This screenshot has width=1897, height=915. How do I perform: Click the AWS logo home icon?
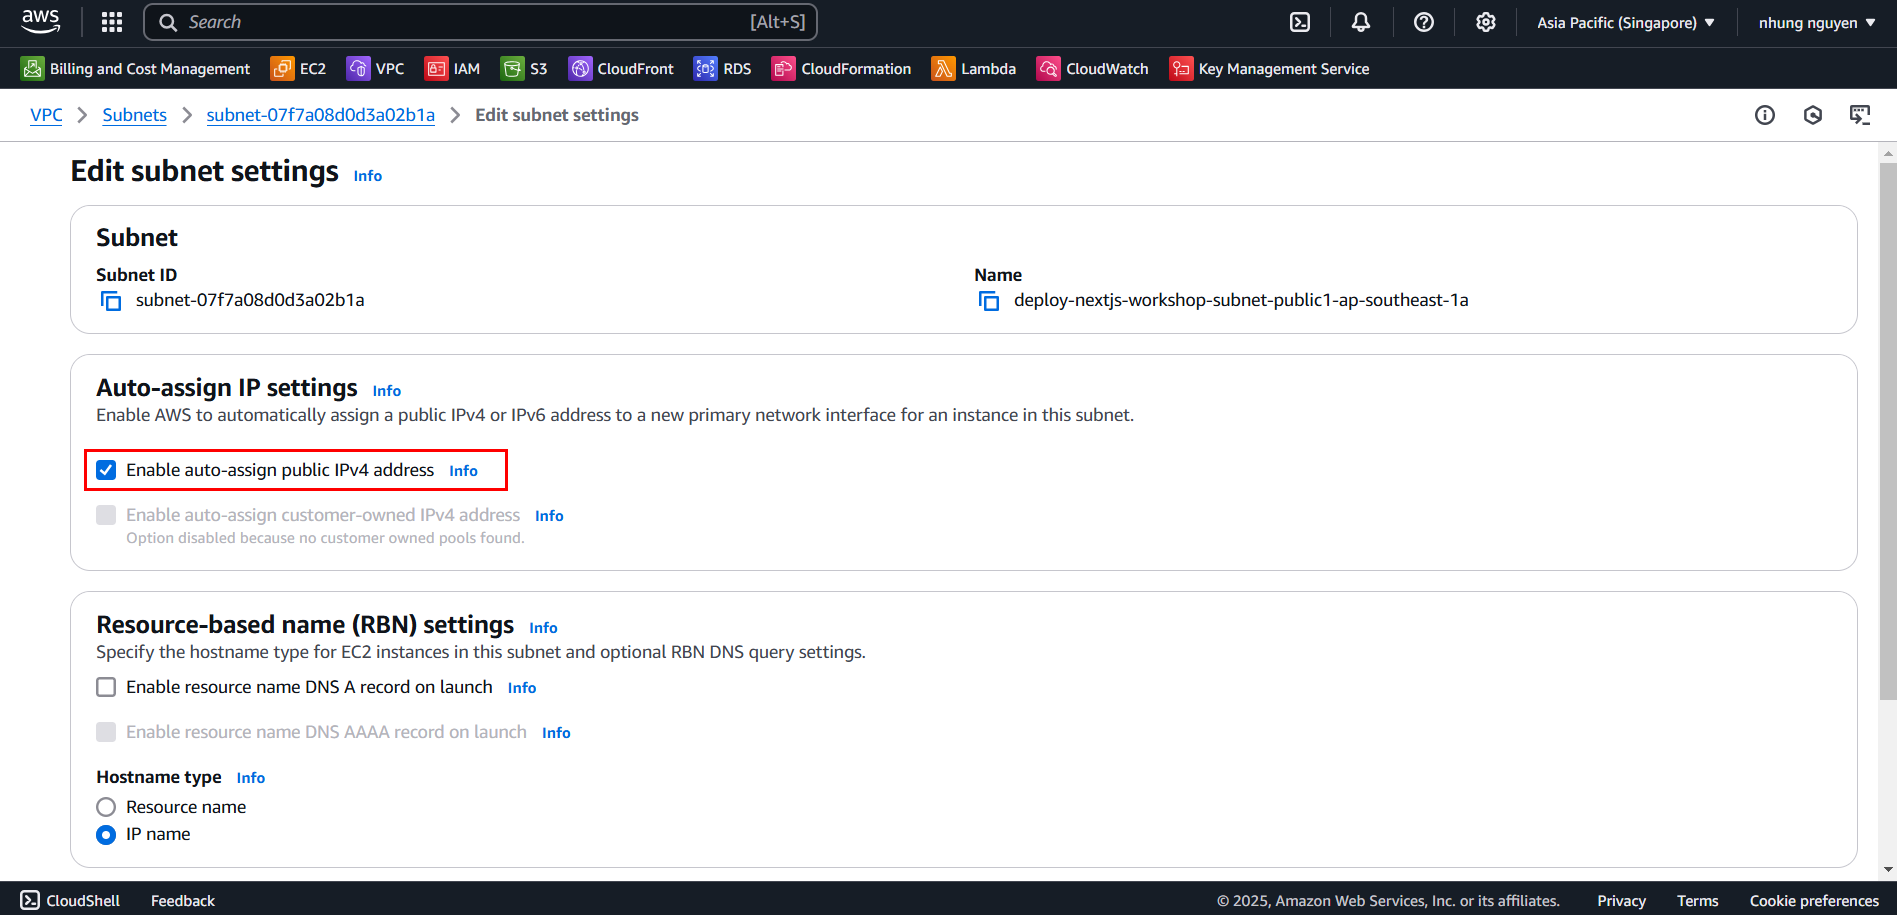coord(40,21)
